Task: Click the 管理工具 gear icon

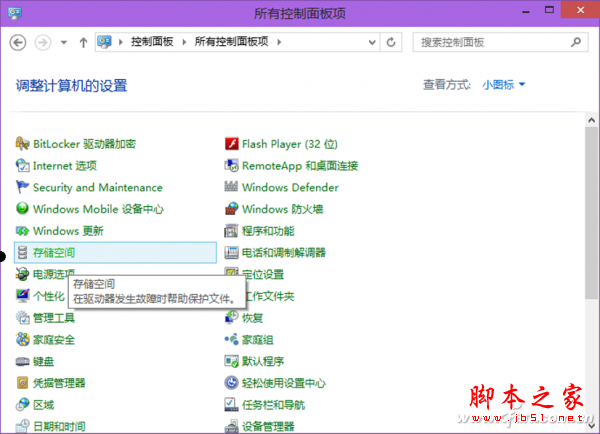Action: click(23, 318)
